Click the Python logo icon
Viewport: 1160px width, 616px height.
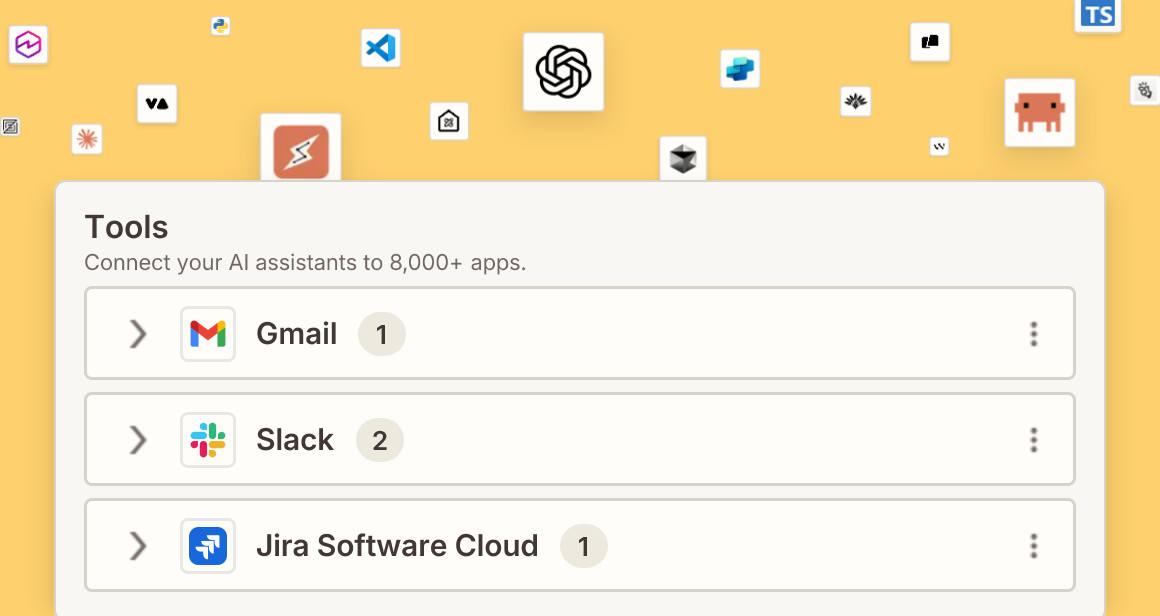point(220,26)
